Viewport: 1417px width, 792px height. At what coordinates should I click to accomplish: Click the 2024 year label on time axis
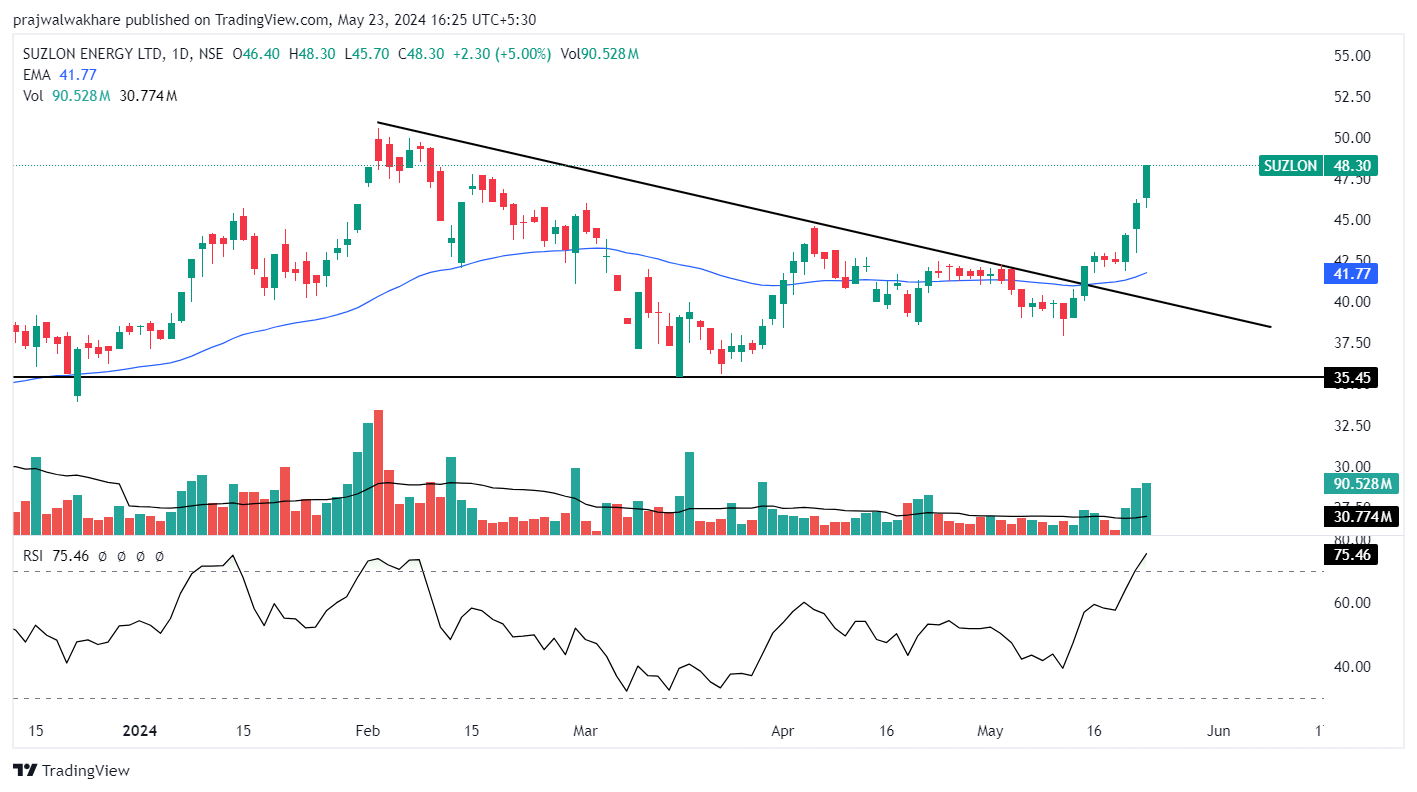[x=139, y=731]
